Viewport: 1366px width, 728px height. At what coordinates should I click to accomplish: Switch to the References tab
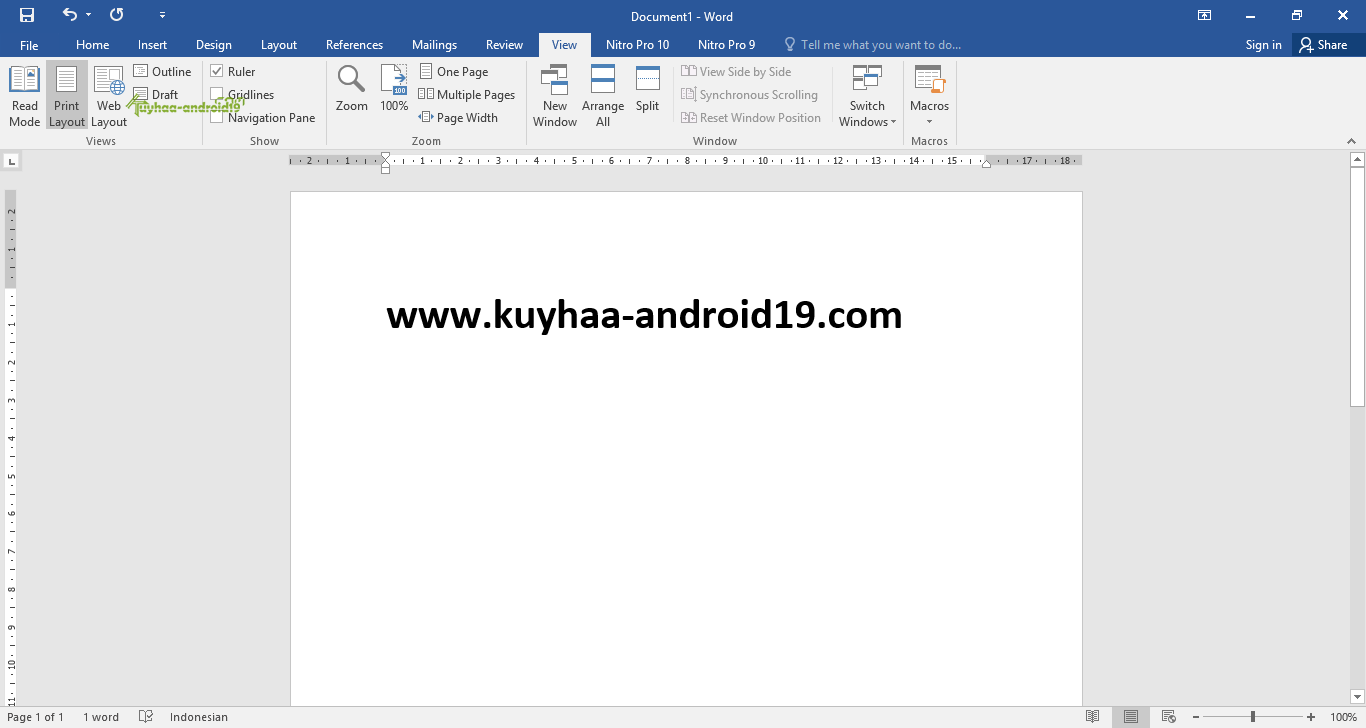pos(354,45)
